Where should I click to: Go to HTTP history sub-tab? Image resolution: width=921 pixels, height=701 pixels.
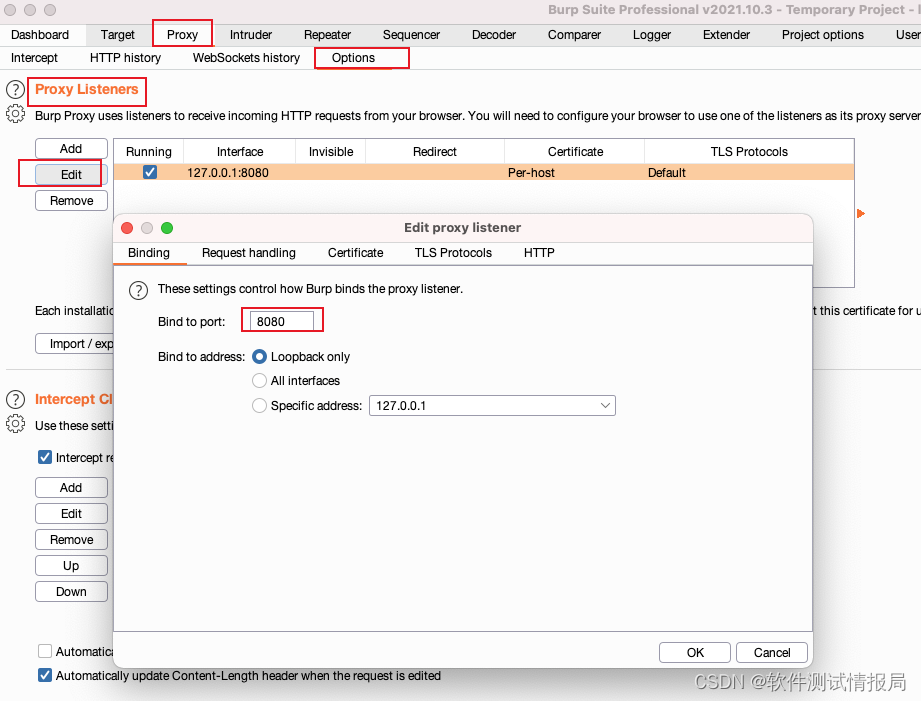tap(125, 58)
